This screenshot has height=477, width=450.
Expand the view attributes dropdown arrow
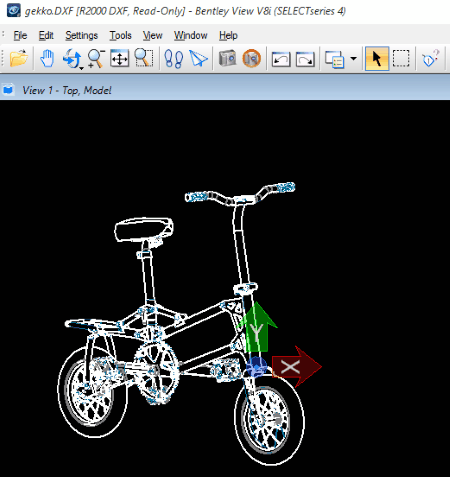353,59
